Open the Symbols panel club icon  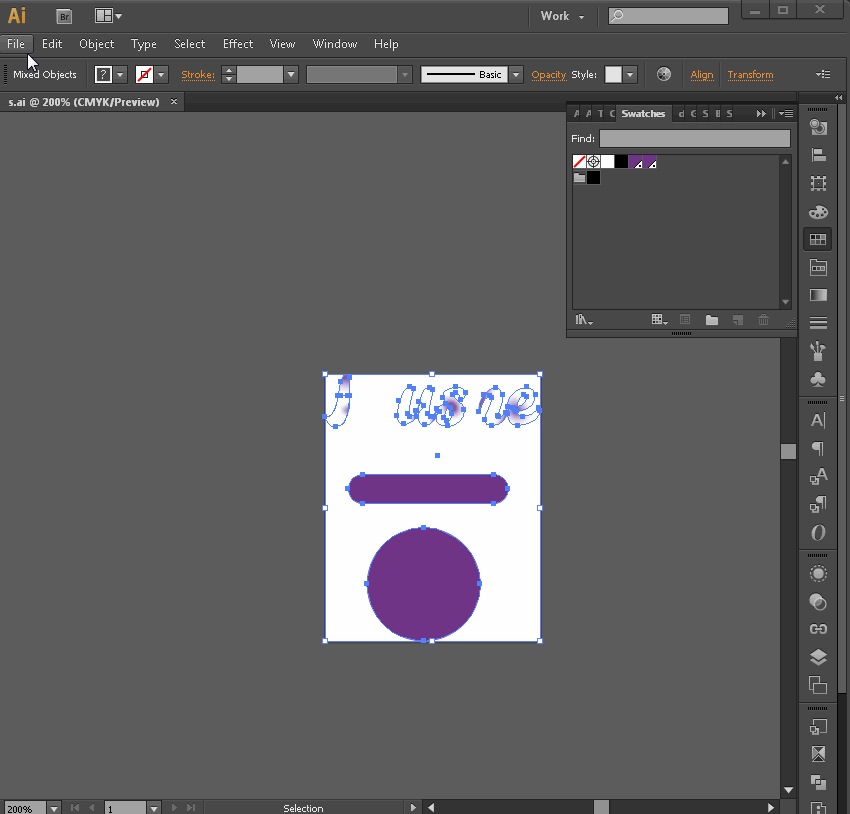tap(818, 380)
